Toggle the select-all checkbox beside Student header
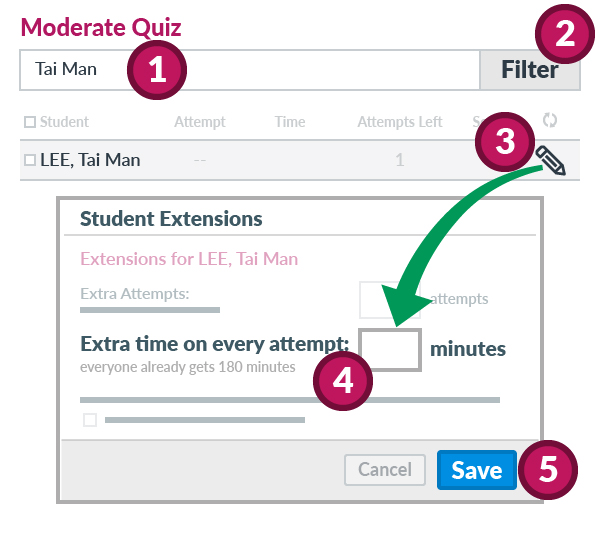Image resolution: width=600 pixels, height=540 pixels. [30, 122]
